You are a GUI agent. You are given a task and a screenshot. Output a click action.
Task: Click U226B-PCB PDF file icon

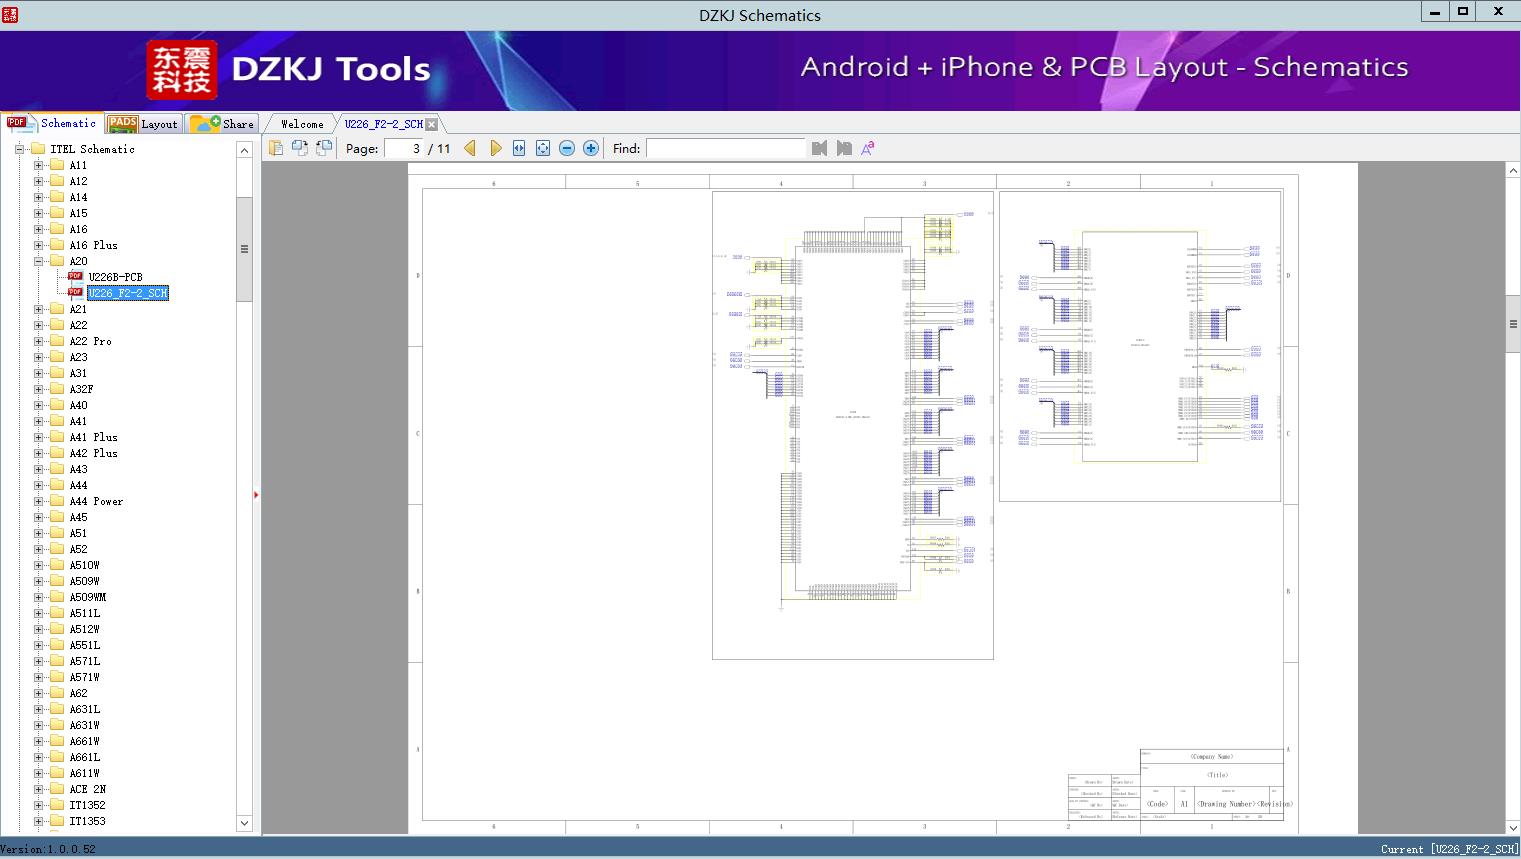(75, 276)
